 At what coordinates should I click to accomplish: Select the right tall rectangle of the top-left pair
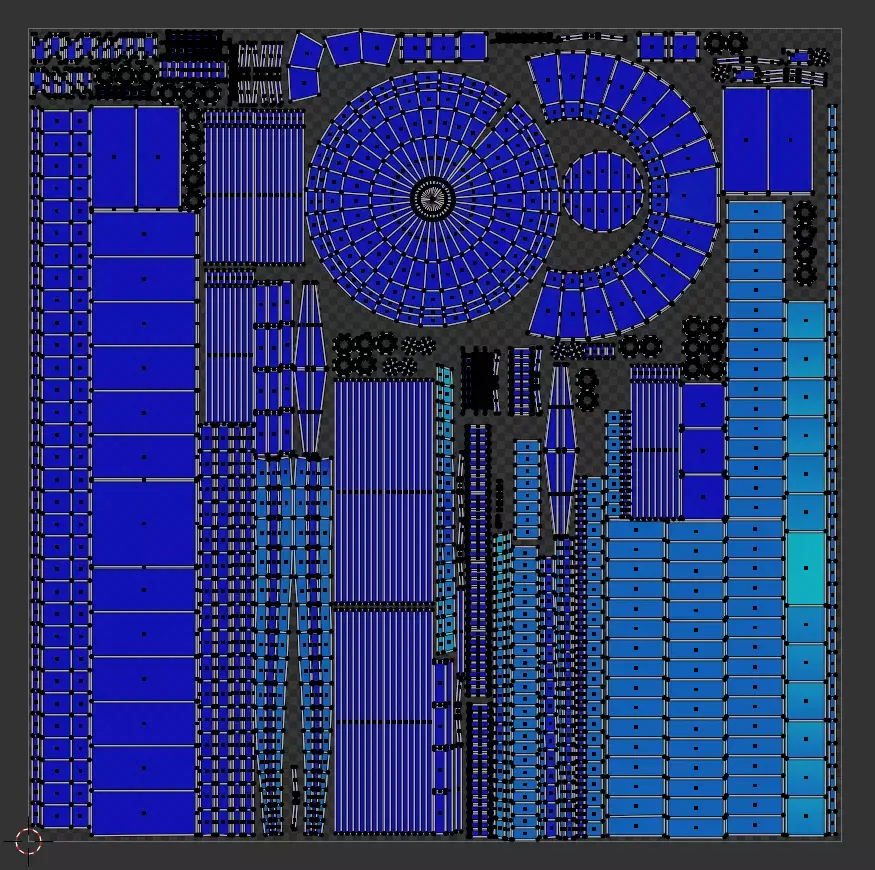coord(158,157)
